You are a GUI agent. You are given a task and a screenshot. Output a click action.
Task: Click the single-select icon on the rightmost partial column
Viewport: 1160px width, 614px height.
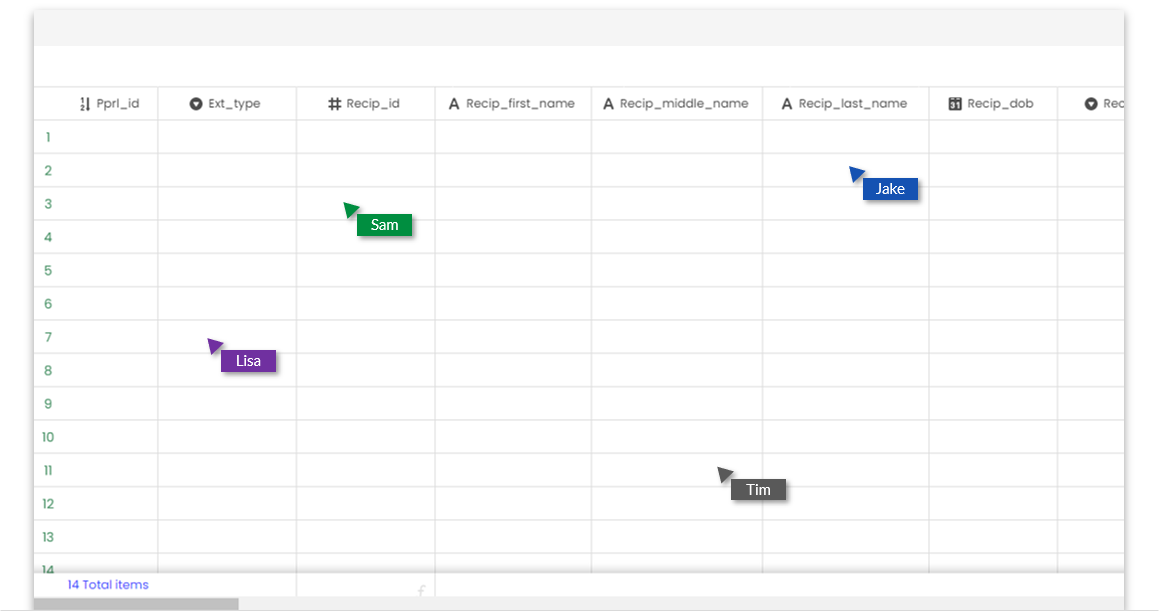point(1091,103)
